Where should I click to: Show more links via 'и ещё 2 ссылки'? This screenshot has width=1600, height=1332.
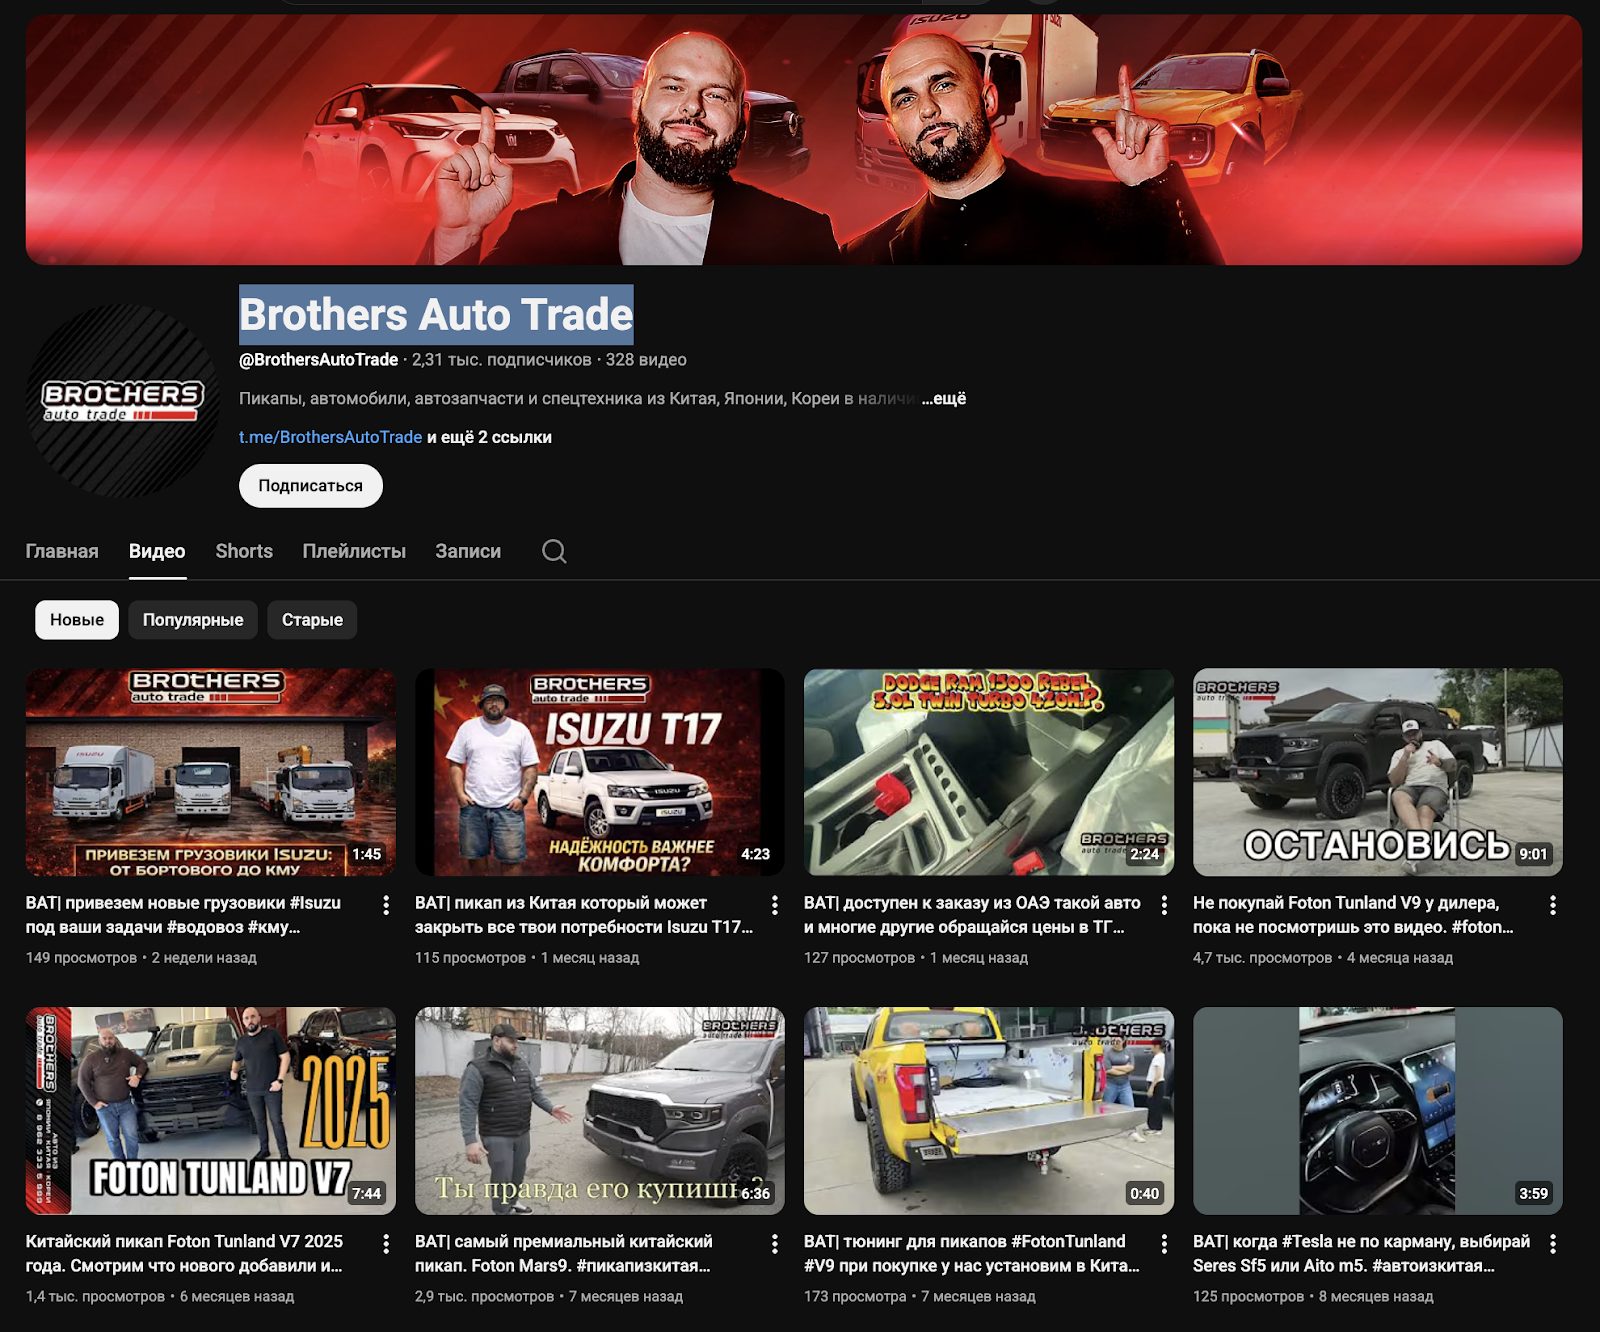pyautogui.click(x=489, y=437)
